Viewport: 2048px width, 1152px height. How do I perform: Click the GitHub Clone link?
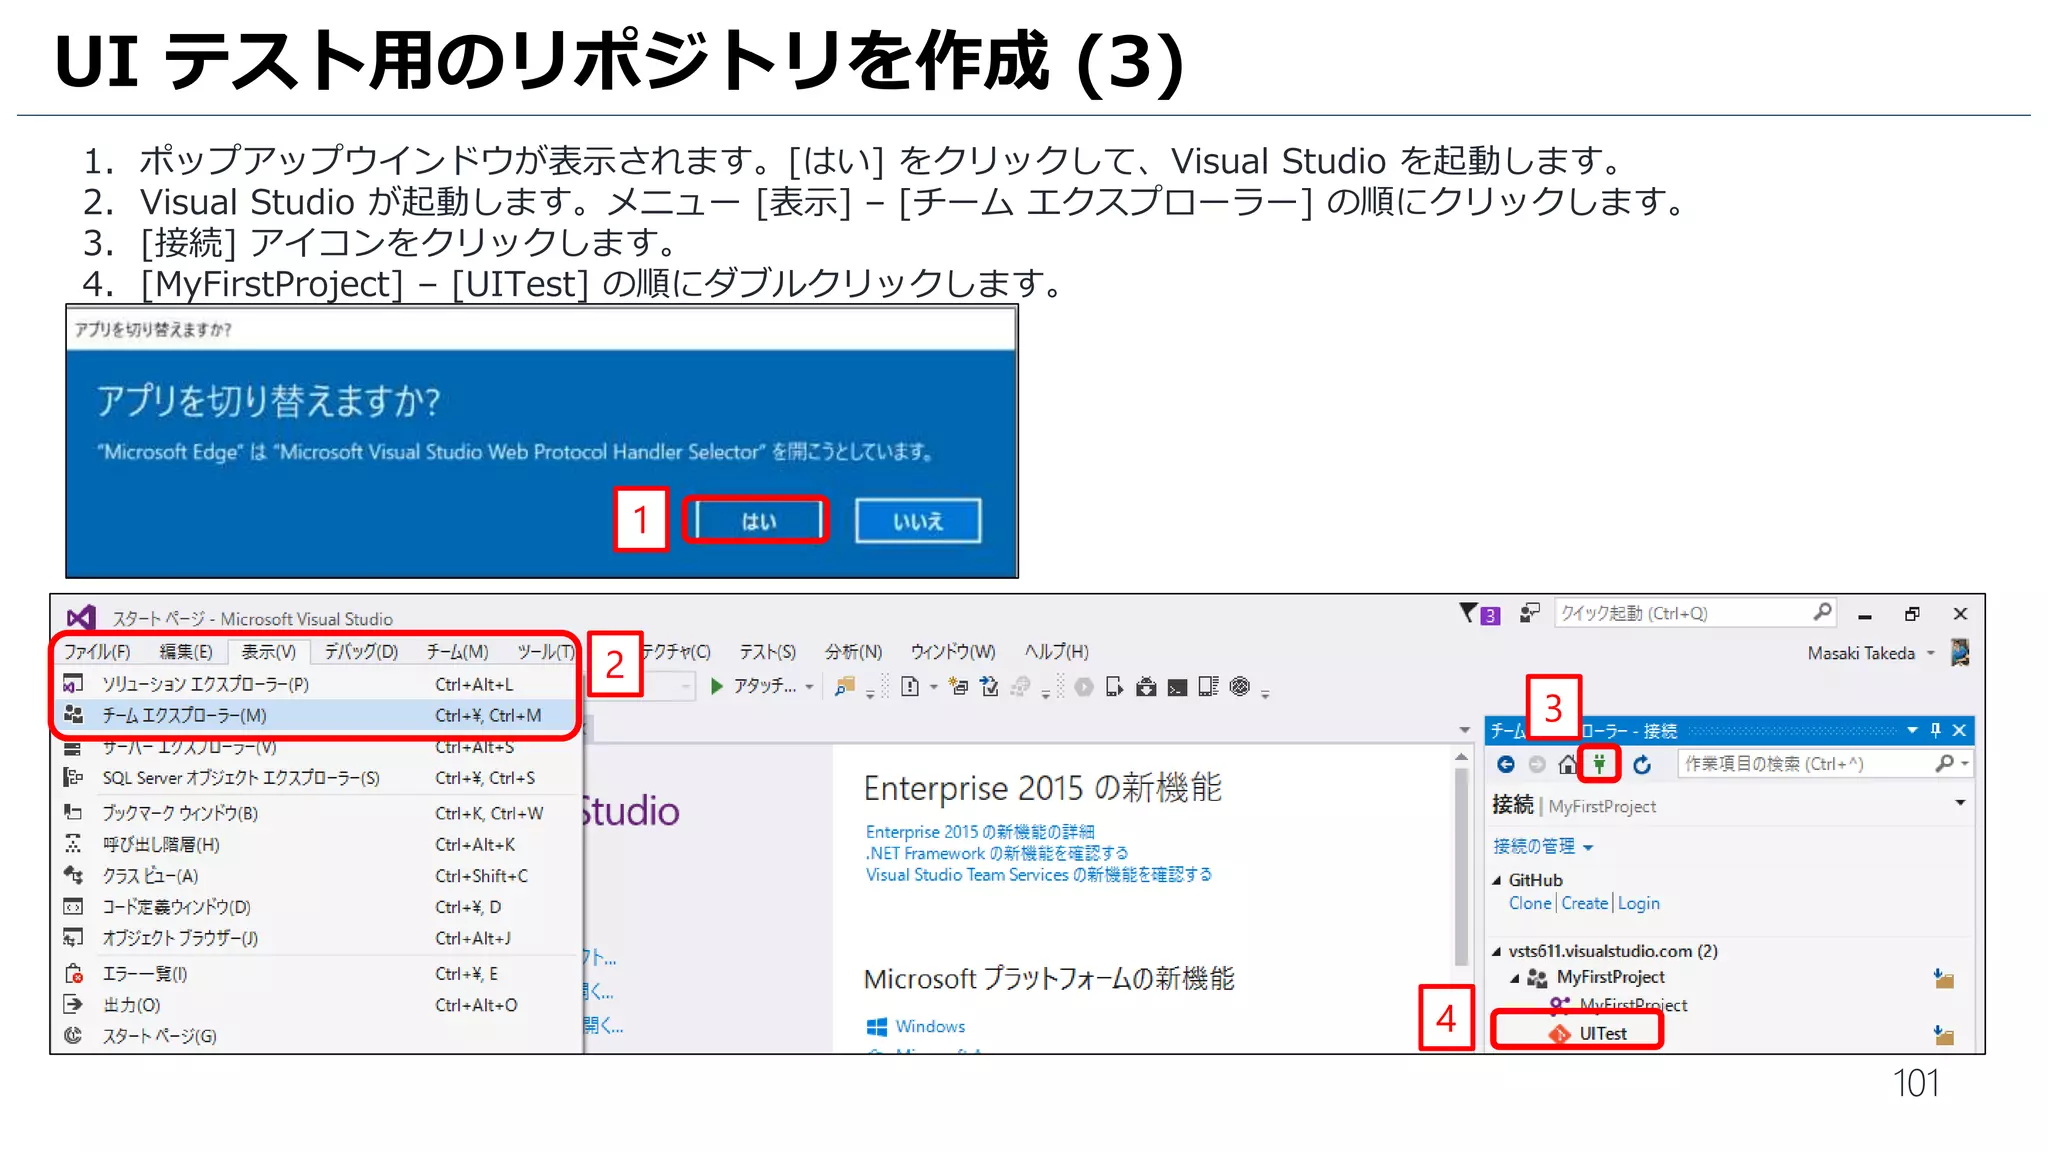click(1530, 903)
